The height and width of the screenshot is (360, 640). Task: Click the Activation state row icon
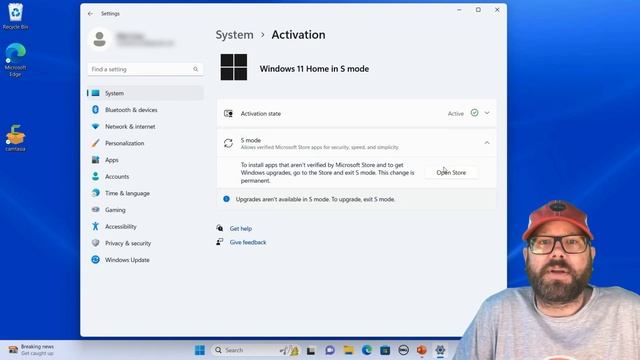[x=228, y=113]
